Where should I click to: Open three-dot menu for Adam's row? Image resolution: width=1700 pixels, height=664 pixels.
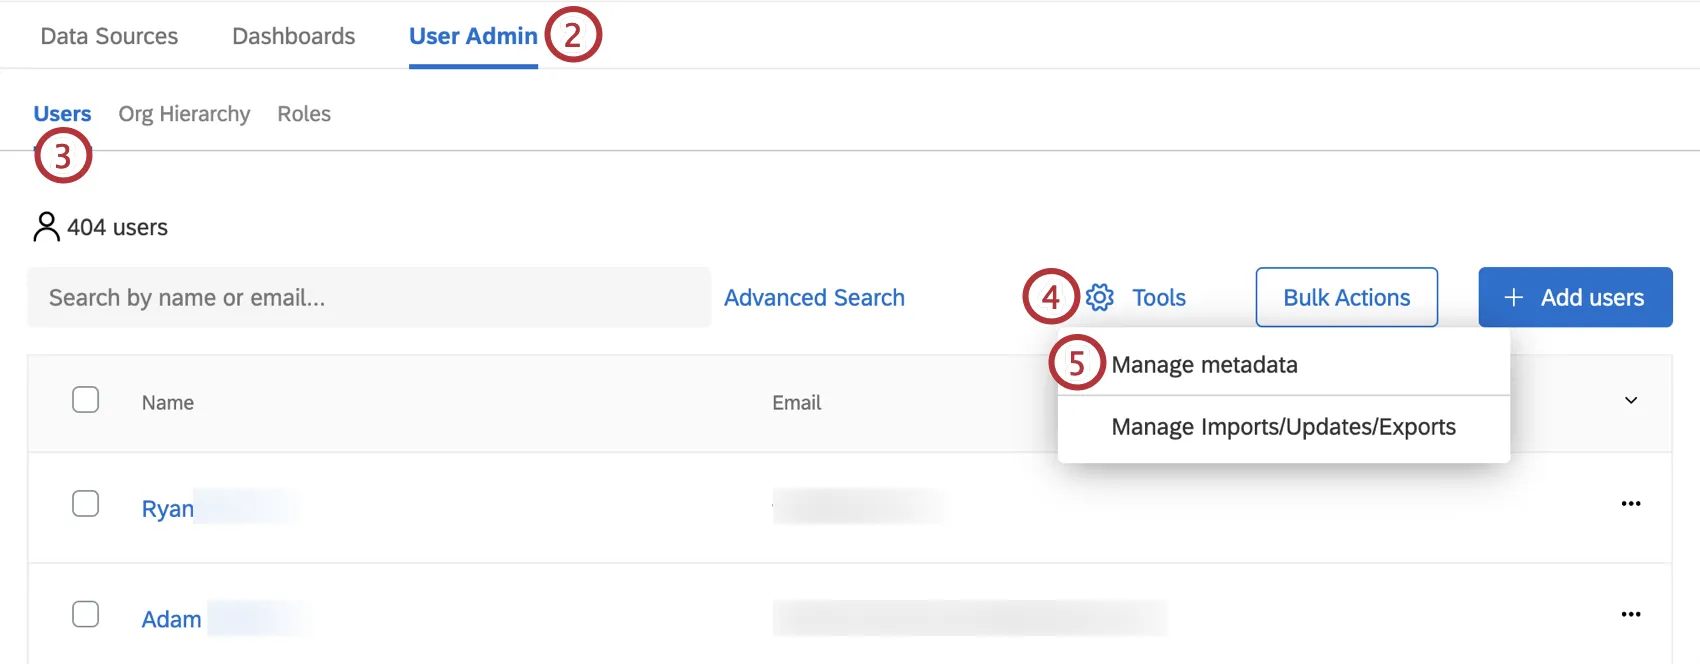[x=1630, y=614]
